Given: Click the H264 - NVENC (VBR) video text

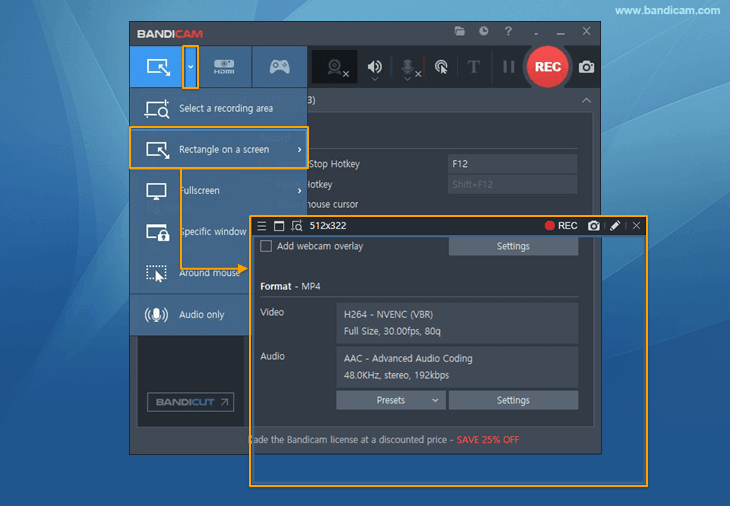Looking at the screenshot, I should click(388, 315).
